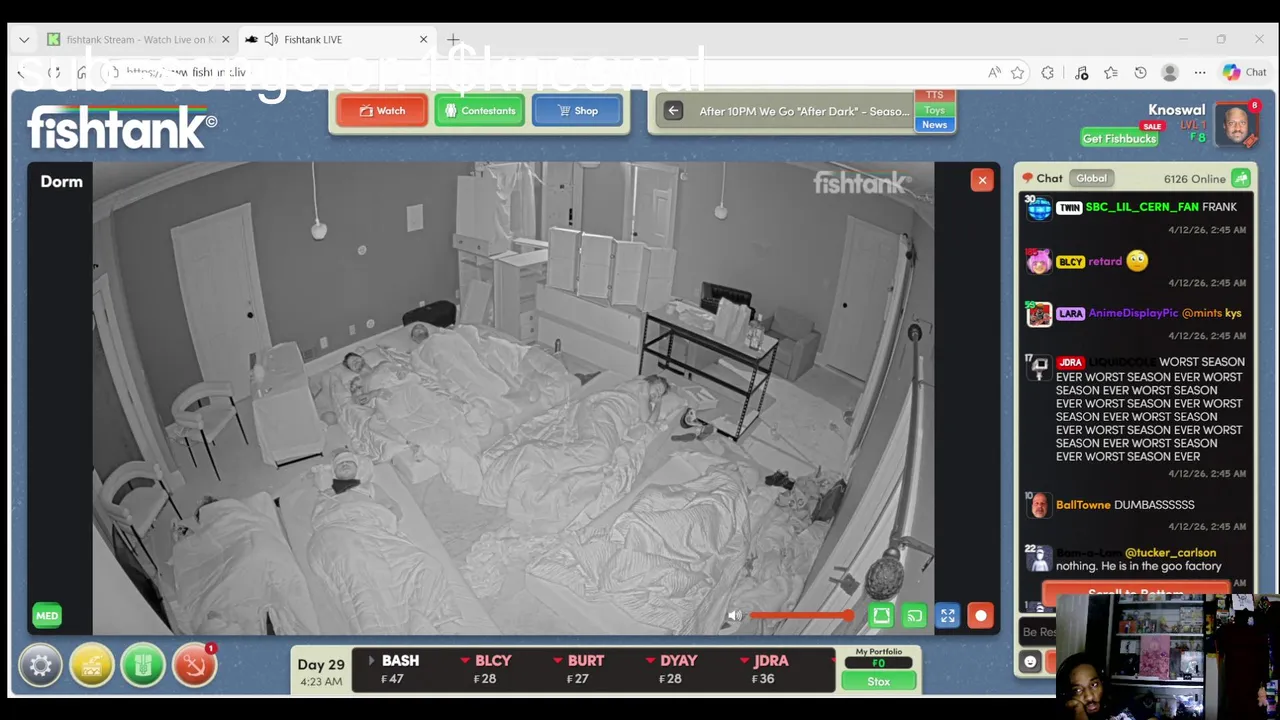Toggle theater mode on player
Viewport: 1280px width, 720px height.
point(881,616)
